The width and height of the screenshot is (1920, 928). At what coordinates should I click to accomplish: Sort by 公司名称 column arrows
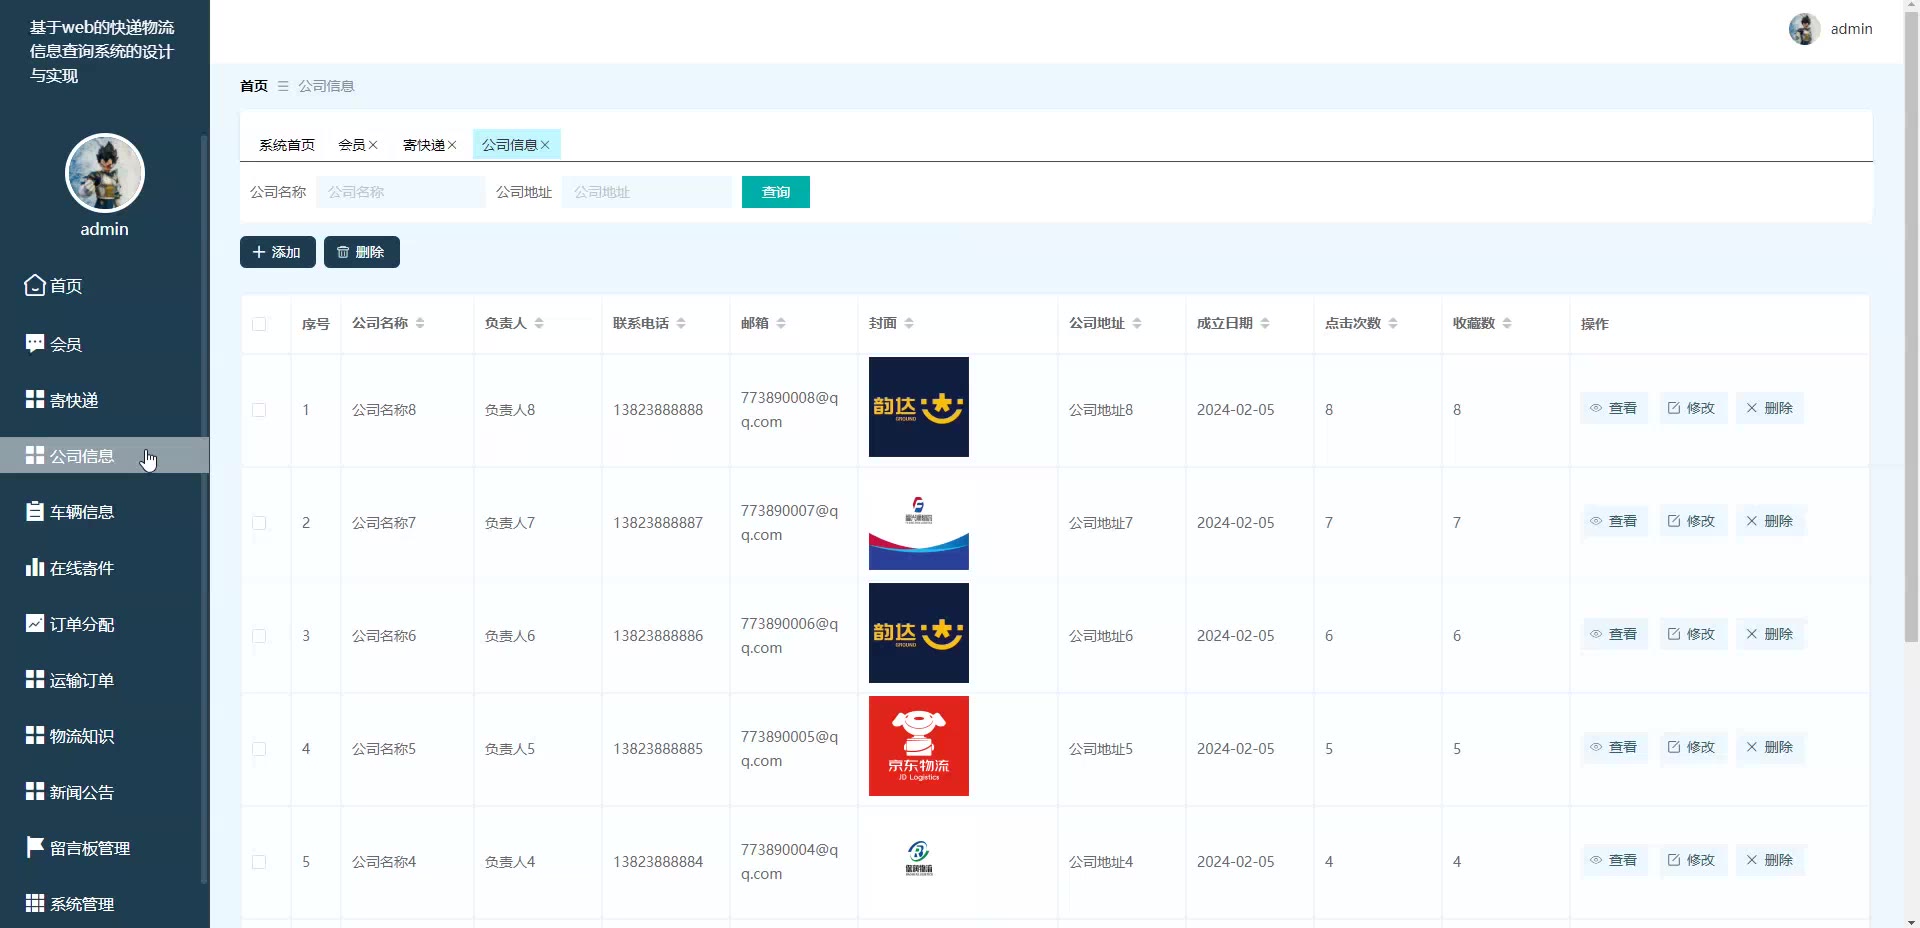click(x=420, y=323)
